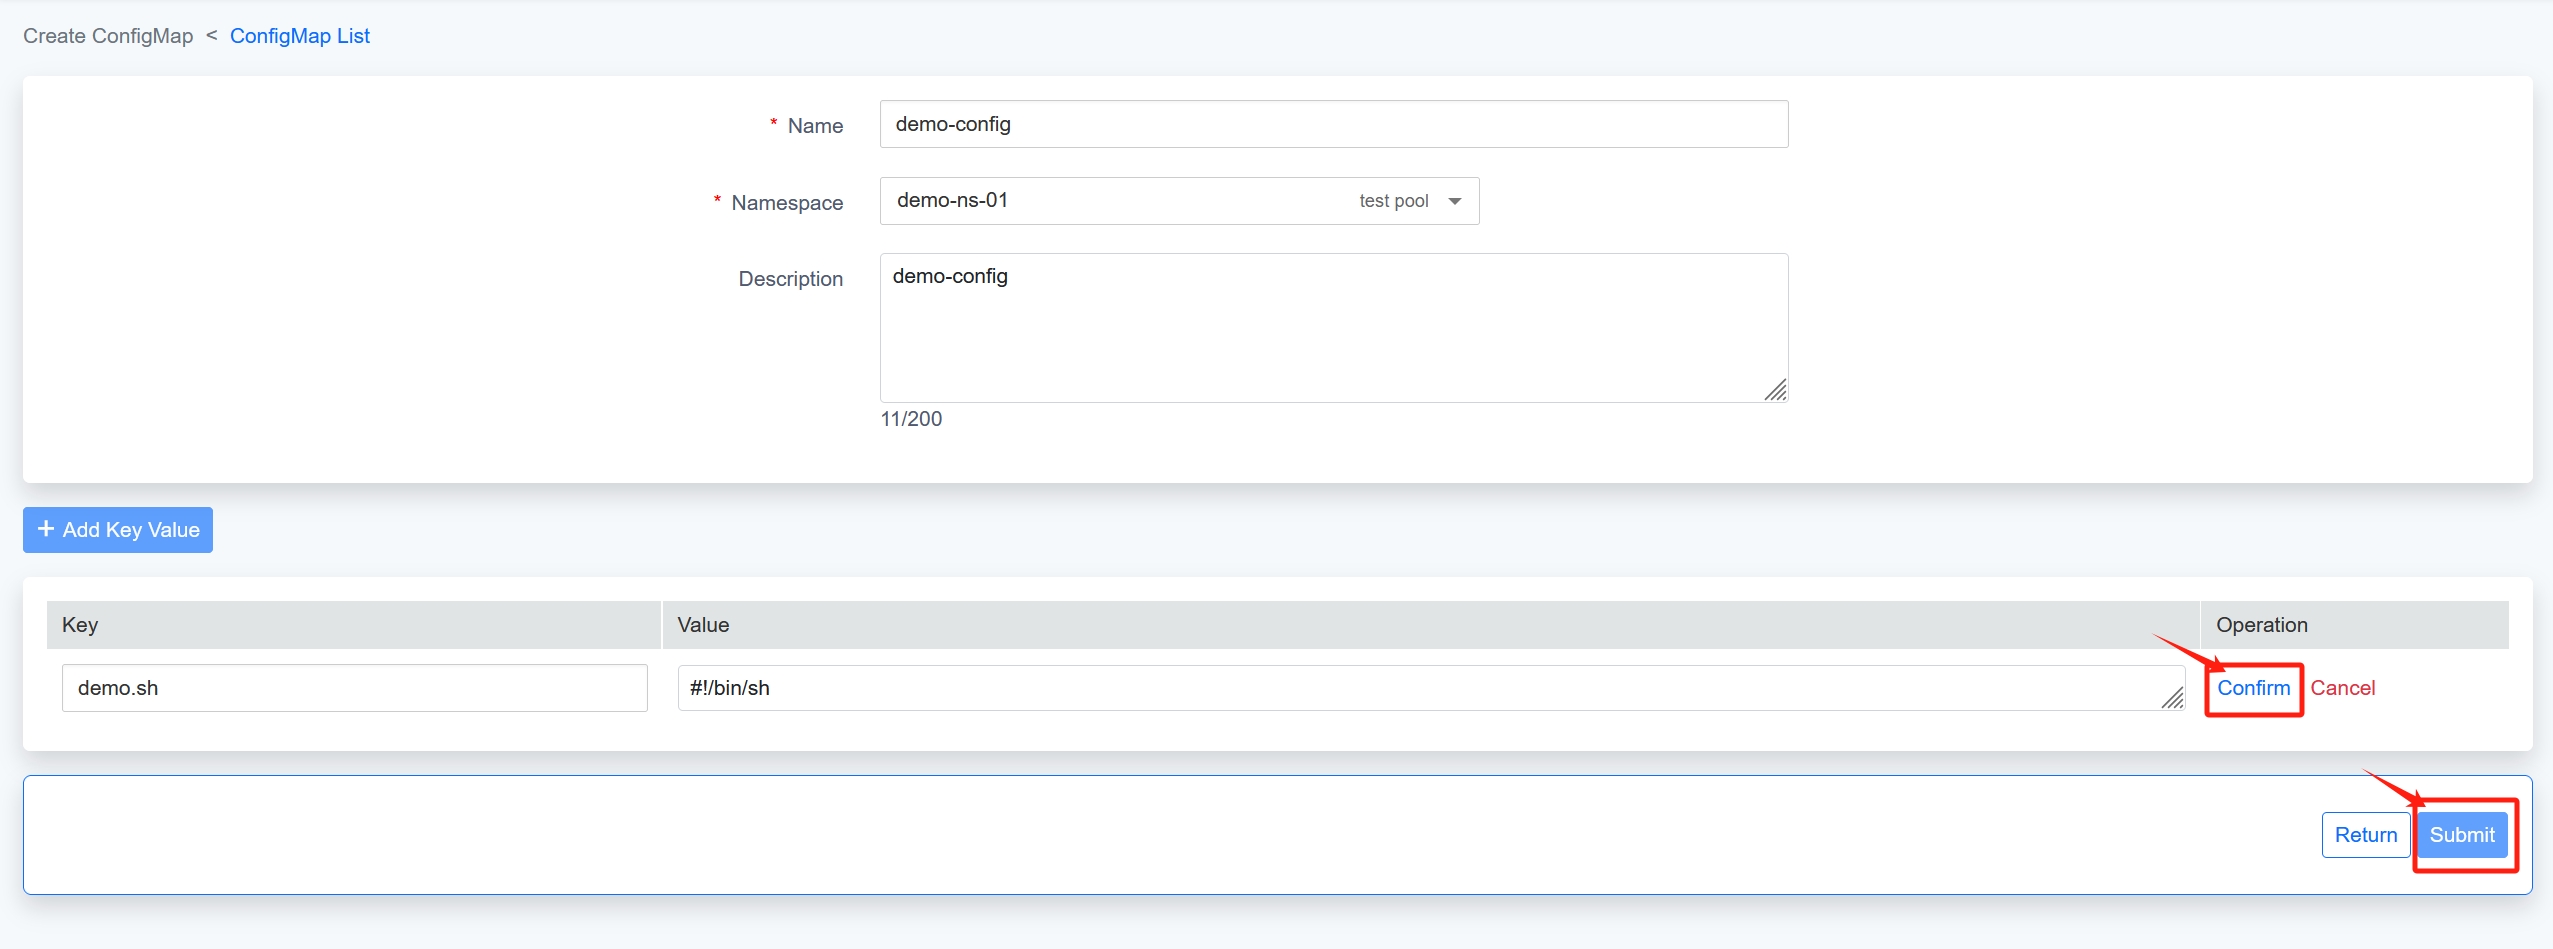Click the Operation column header
Image resolution: width=2553 pixels, height=949 pixels.
(2261, 625)
